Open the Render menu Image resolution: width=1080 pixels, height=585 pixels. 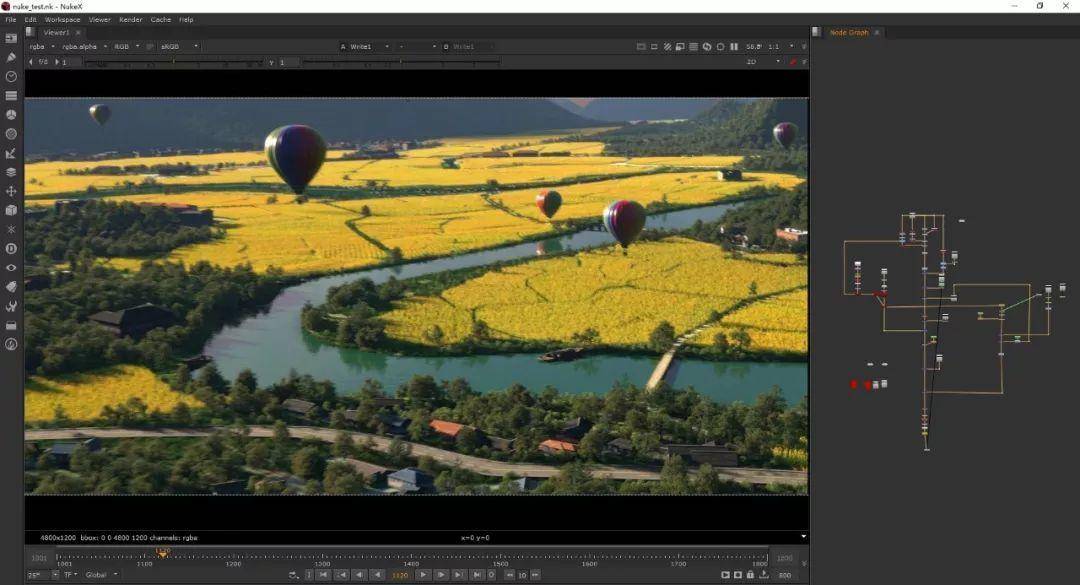[x=130, y=19]
